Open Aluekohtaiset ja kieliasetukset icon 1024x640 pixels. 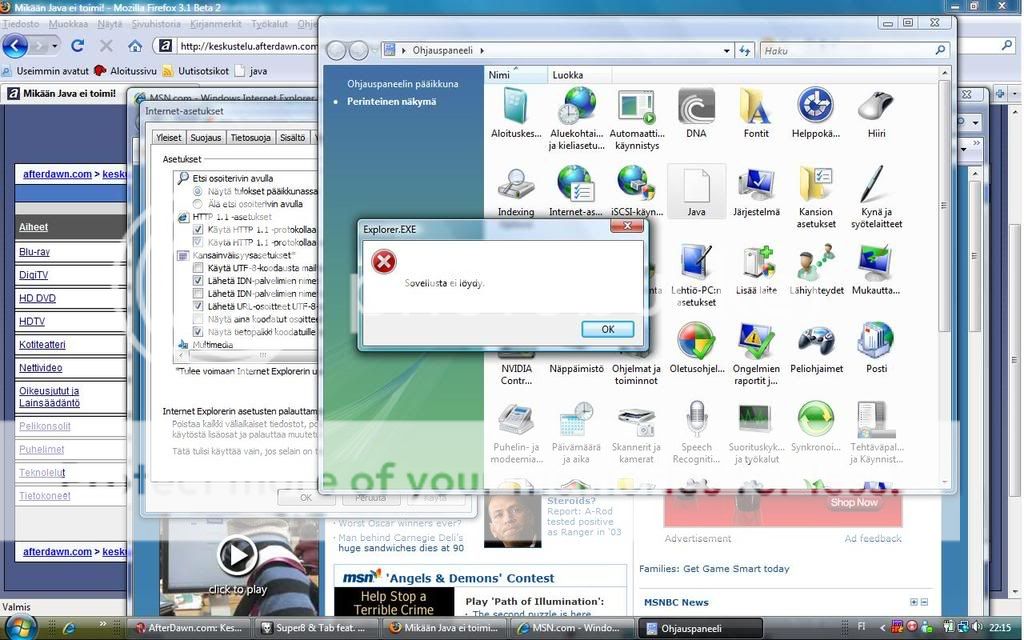[575, 119]
